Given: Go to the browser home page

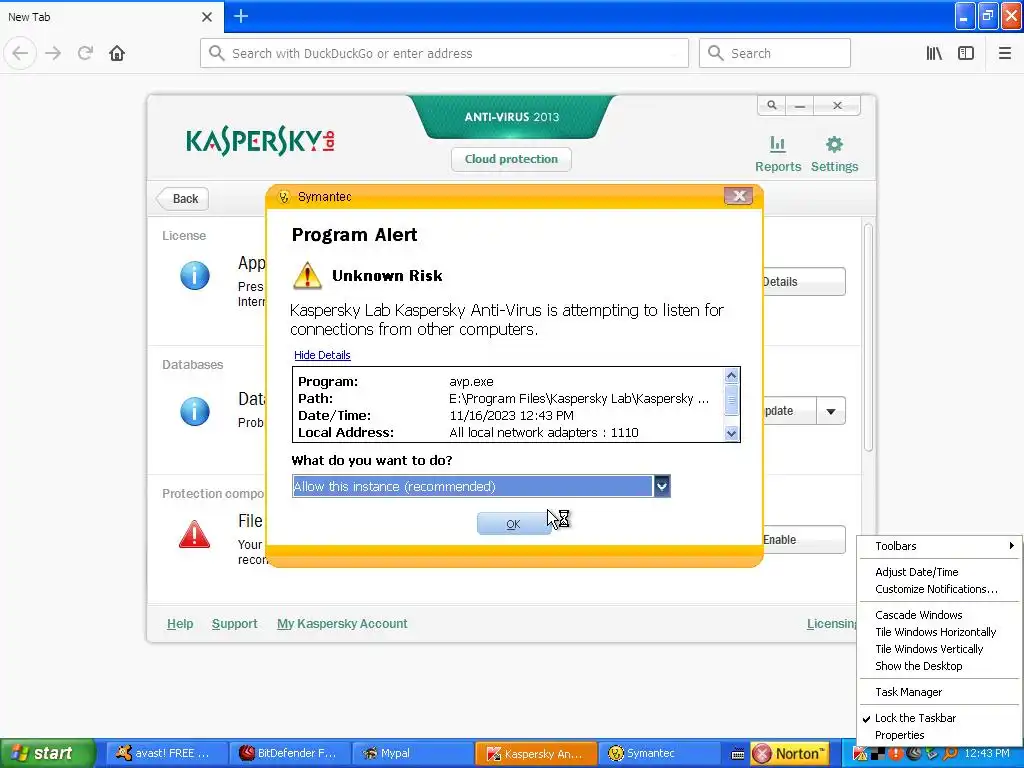Looking at the screenshot, I should tap(117, 54).
